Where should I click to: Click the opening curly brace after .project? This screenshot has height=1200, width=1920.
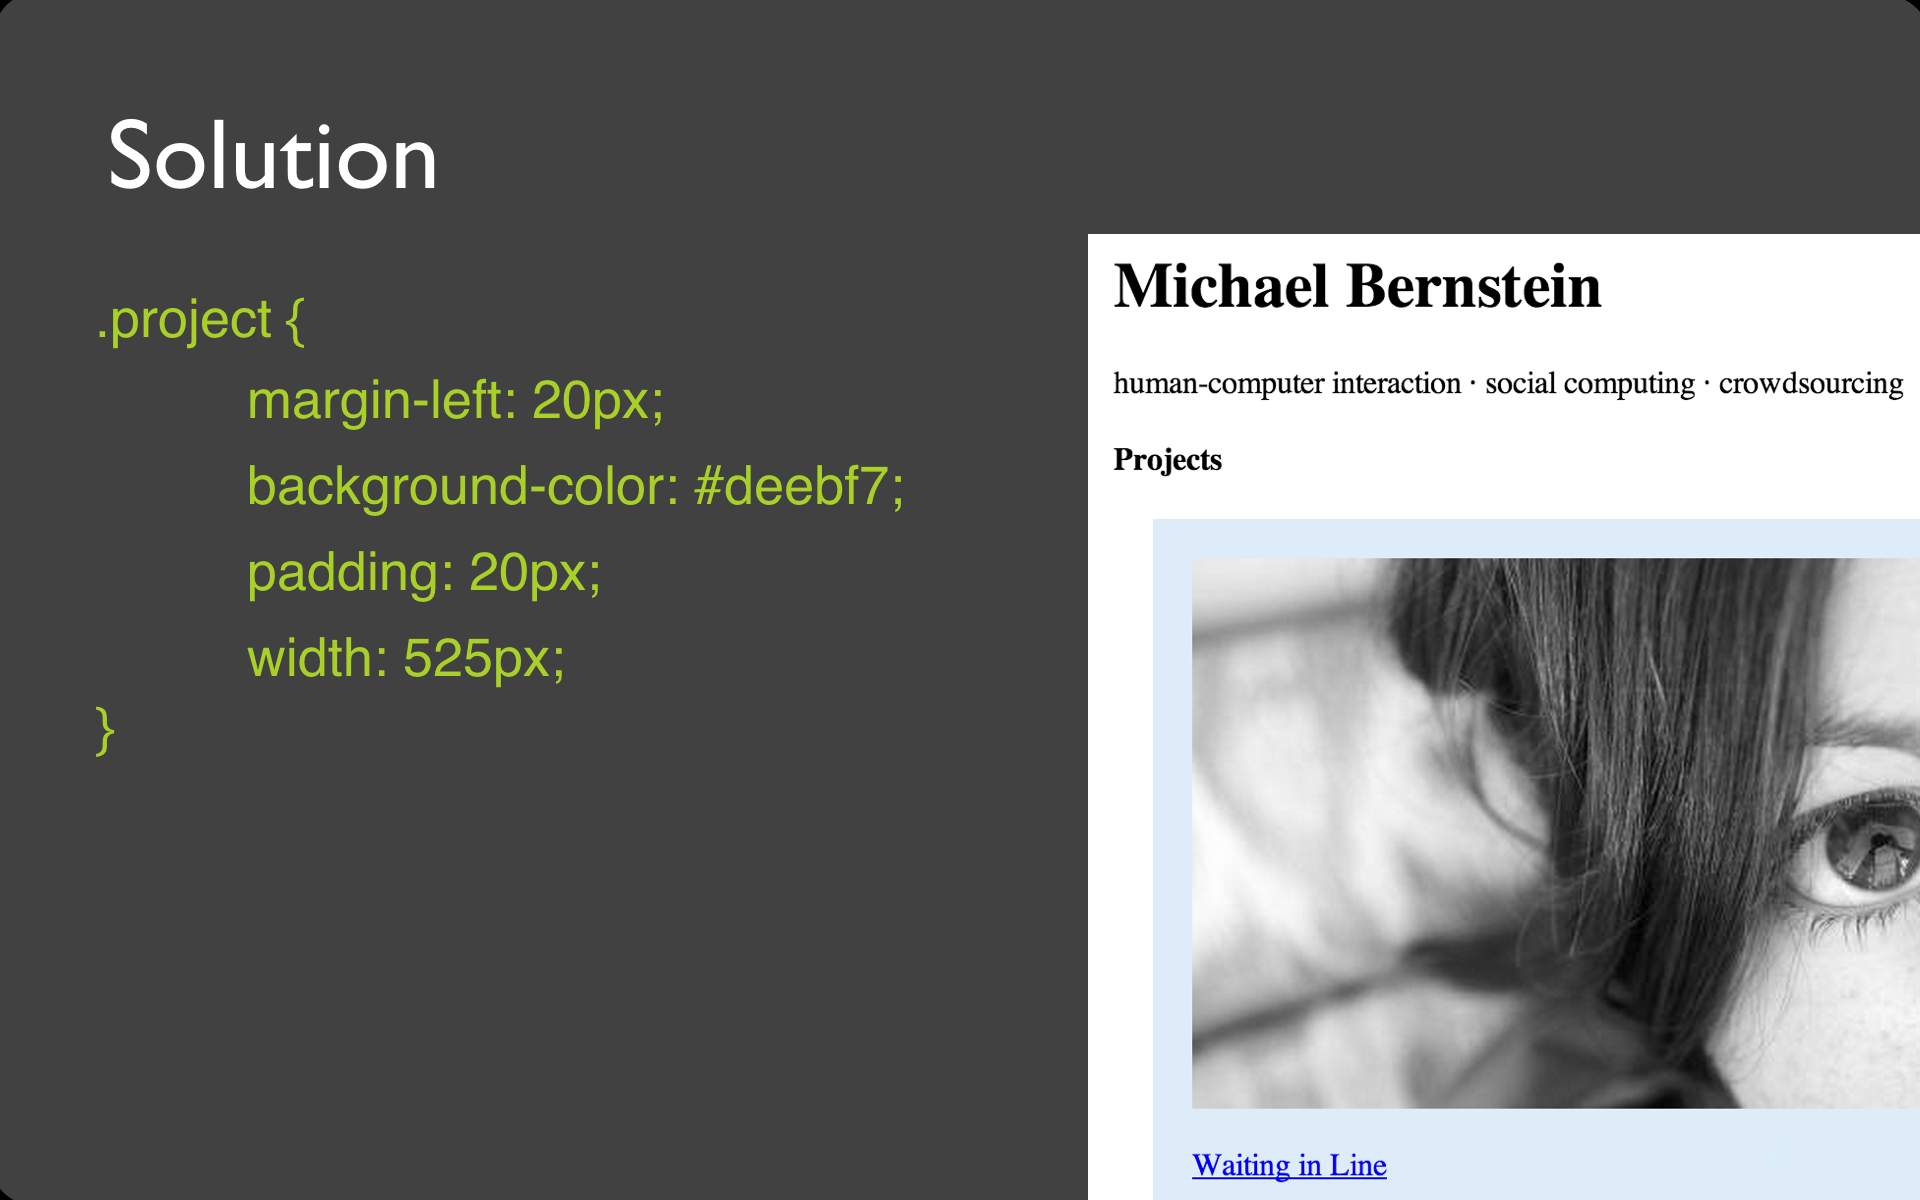(295, 321)
